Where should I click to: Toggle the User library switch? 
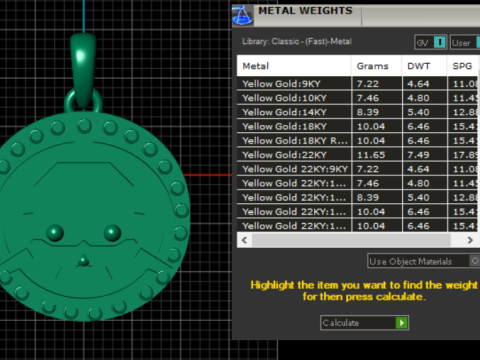478,42
